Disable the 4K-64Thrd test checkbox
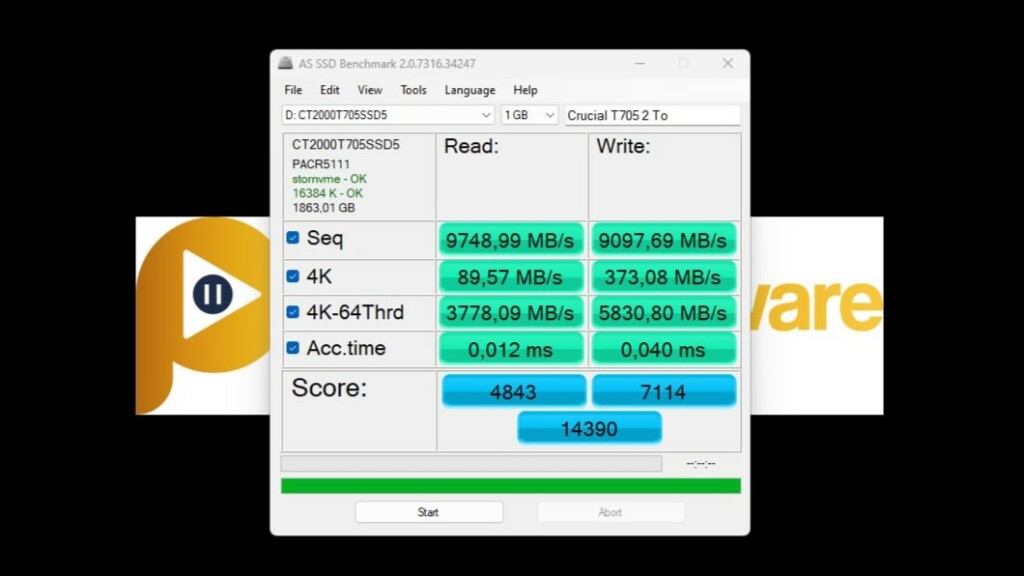 pos(293,312)
